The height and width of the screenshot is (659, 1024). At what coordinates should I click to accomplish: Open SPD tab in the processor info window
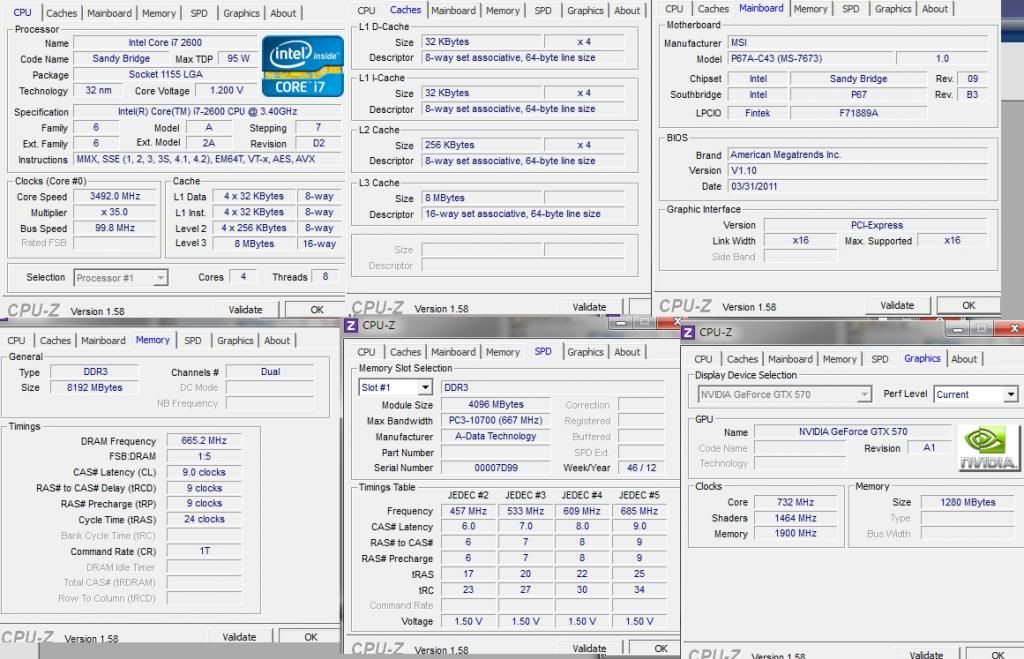[199, 13]
